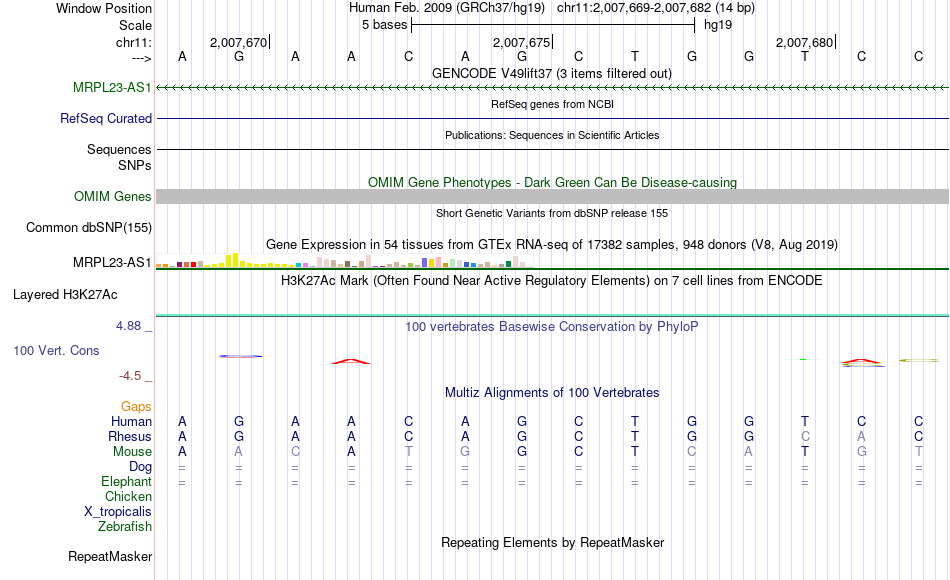Viewport: 950px width, 580px height.
Task: Select the Human species label
Action: (x=131, y=421)
